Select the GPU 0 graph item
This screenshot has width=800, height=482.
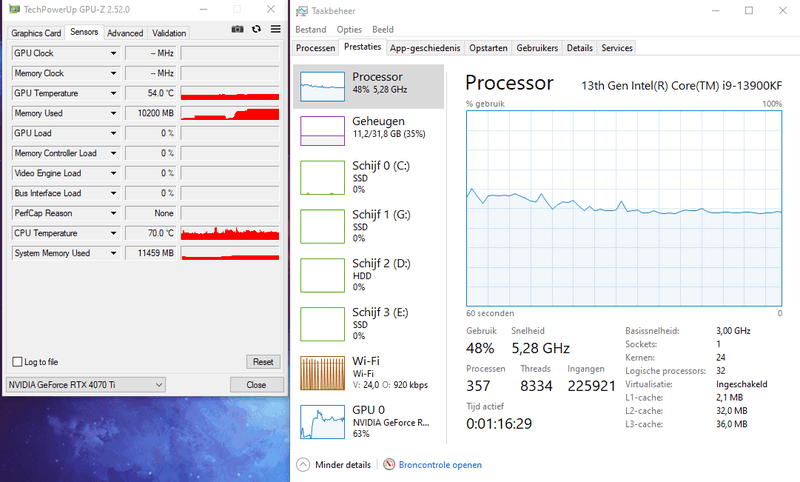[322, 422]
